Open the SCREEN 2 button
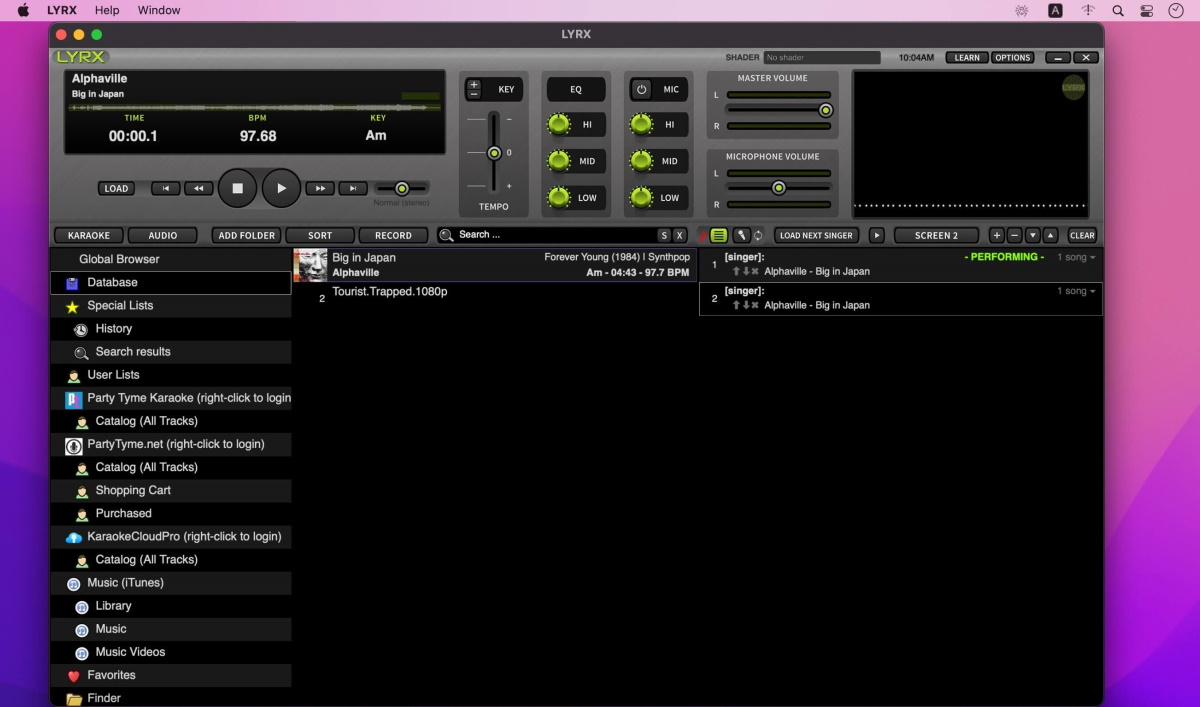The height and width of the screenshot is (707, 1200). click(x=936, y=236)
